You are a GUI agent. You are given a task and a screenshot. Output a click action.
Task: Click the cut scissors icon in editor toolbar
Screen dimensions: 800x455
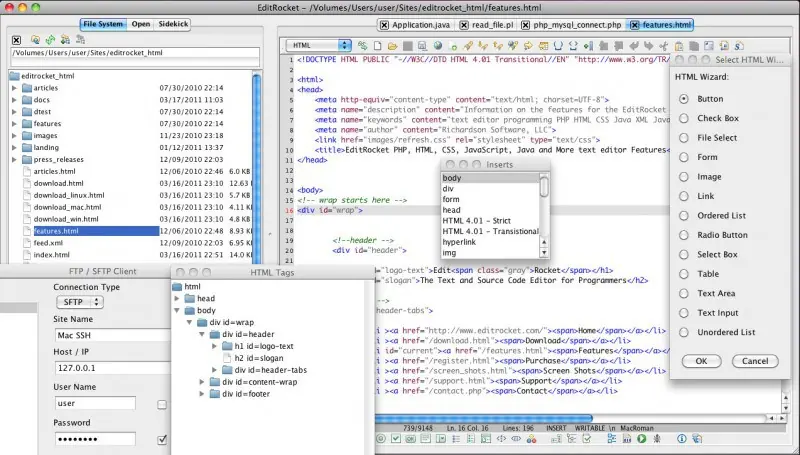[664, 46]
